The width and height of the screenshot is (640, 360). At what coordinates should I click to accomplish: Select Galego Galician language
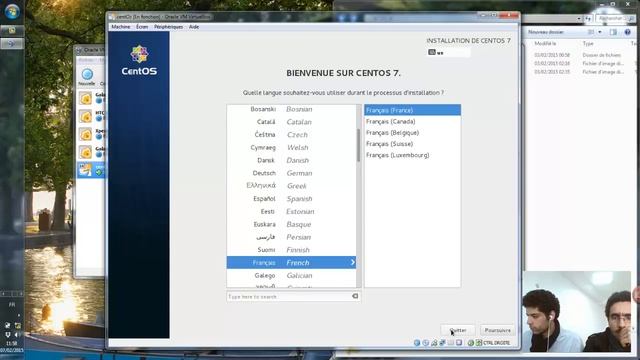click(x=291, y=276)
